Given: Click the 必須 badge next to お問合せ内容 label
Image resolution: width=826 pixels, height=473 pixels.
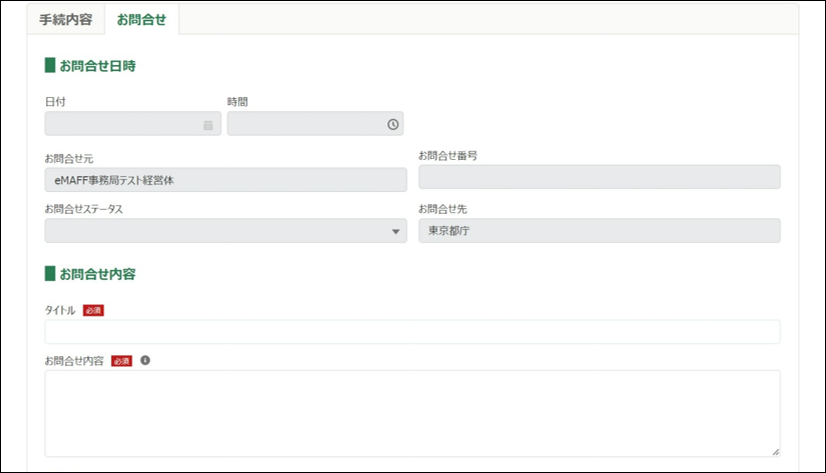Looking at the screenshot, I should pyautogui.click(x=122, y=361).
